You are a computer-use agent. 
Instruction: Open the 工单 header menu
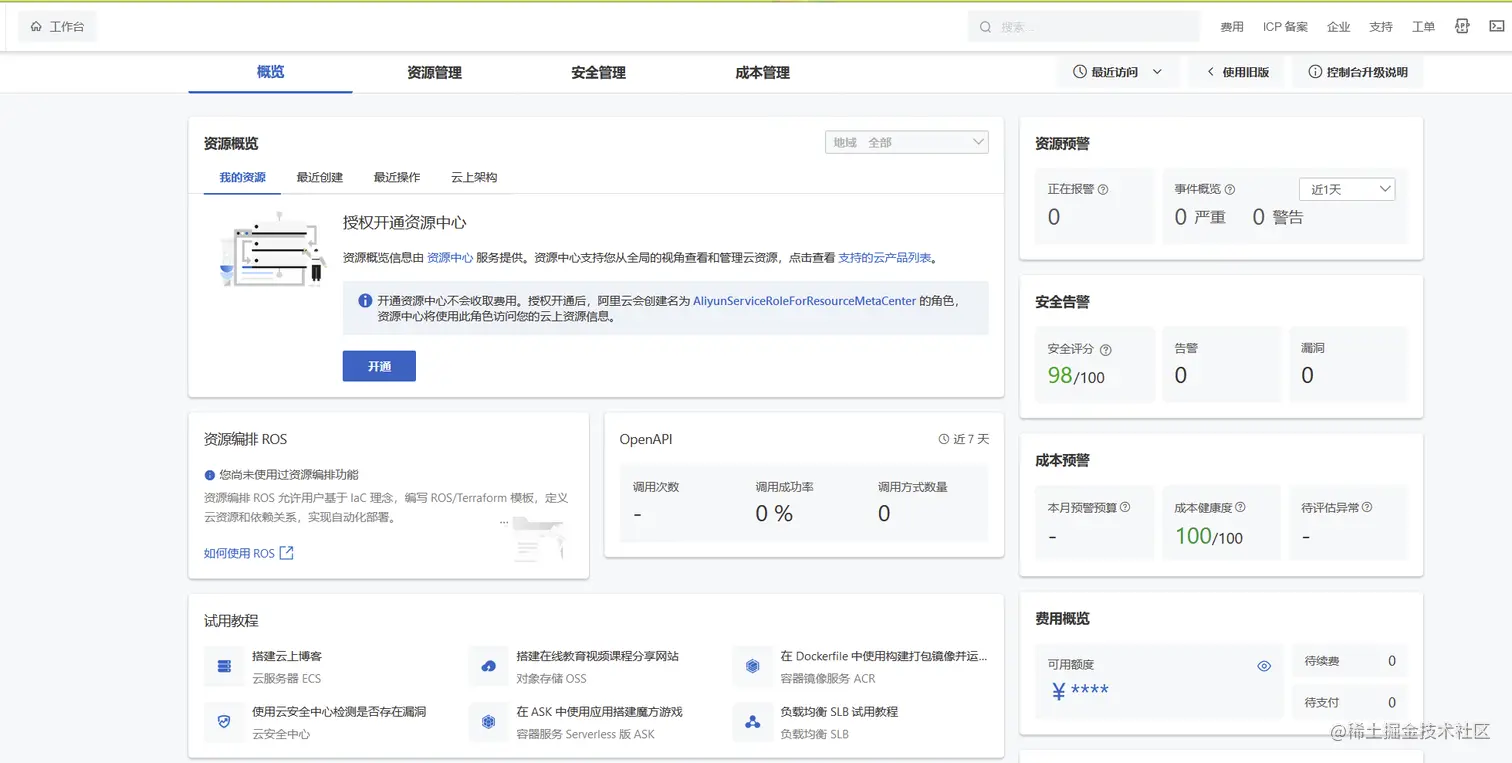coord(1423,27)
